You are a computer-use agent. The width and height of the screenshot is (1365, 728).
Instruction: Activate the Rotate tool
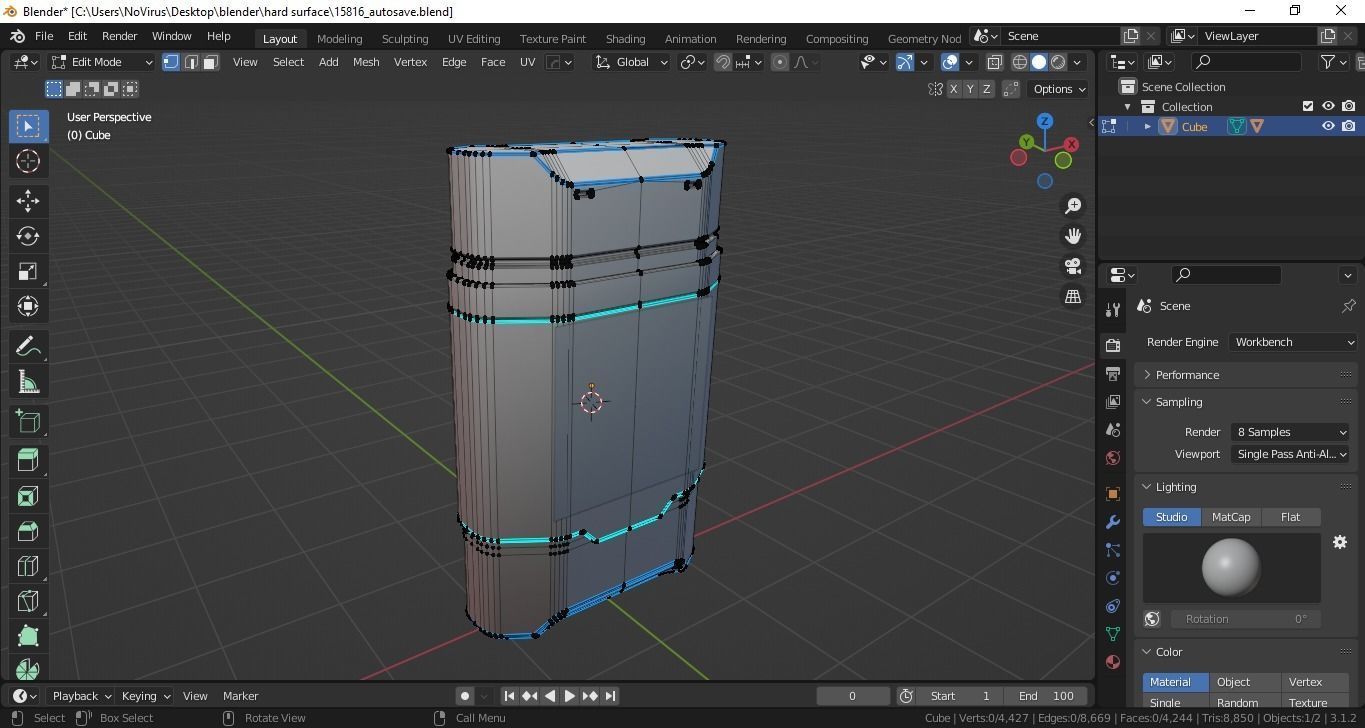point(28,236)
